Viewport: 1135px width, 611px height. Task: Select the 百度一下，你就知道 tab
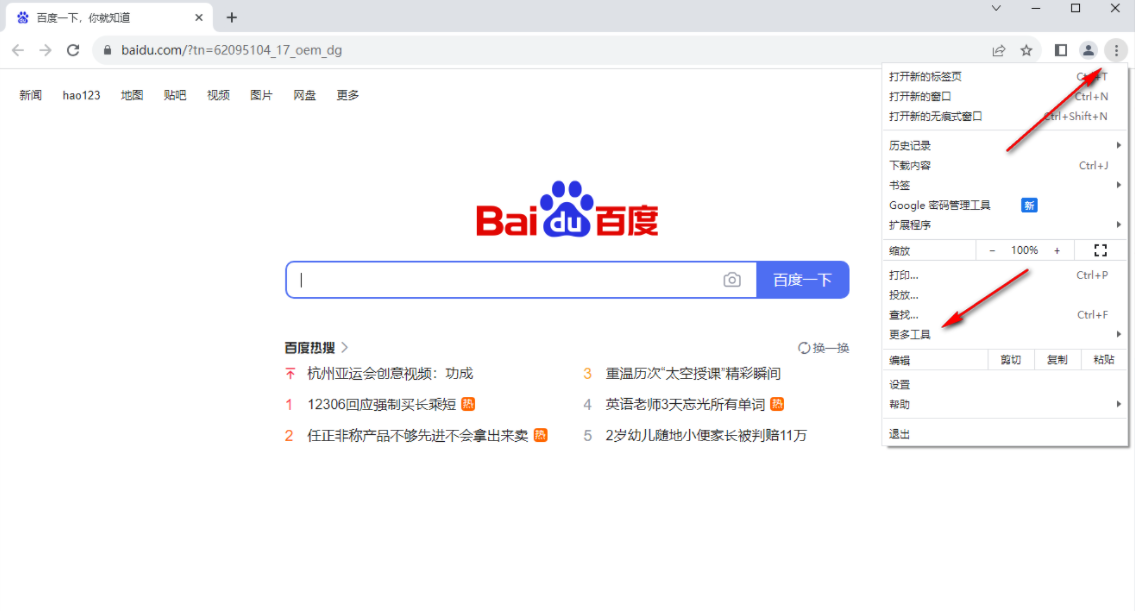tap(109, 17)
